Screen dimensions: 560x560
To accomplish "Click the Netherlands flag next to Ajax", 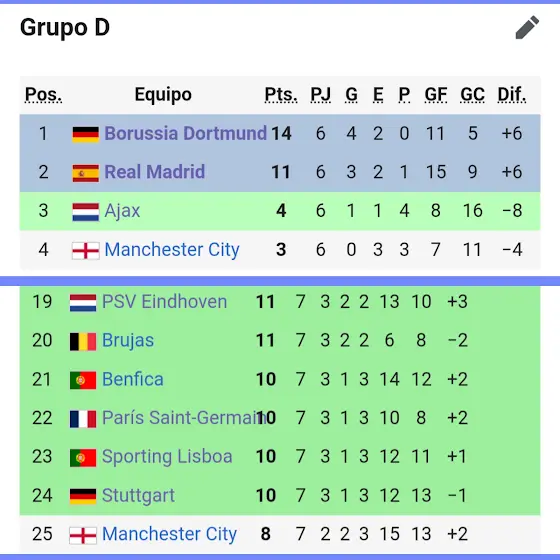I will click(85, 212).
